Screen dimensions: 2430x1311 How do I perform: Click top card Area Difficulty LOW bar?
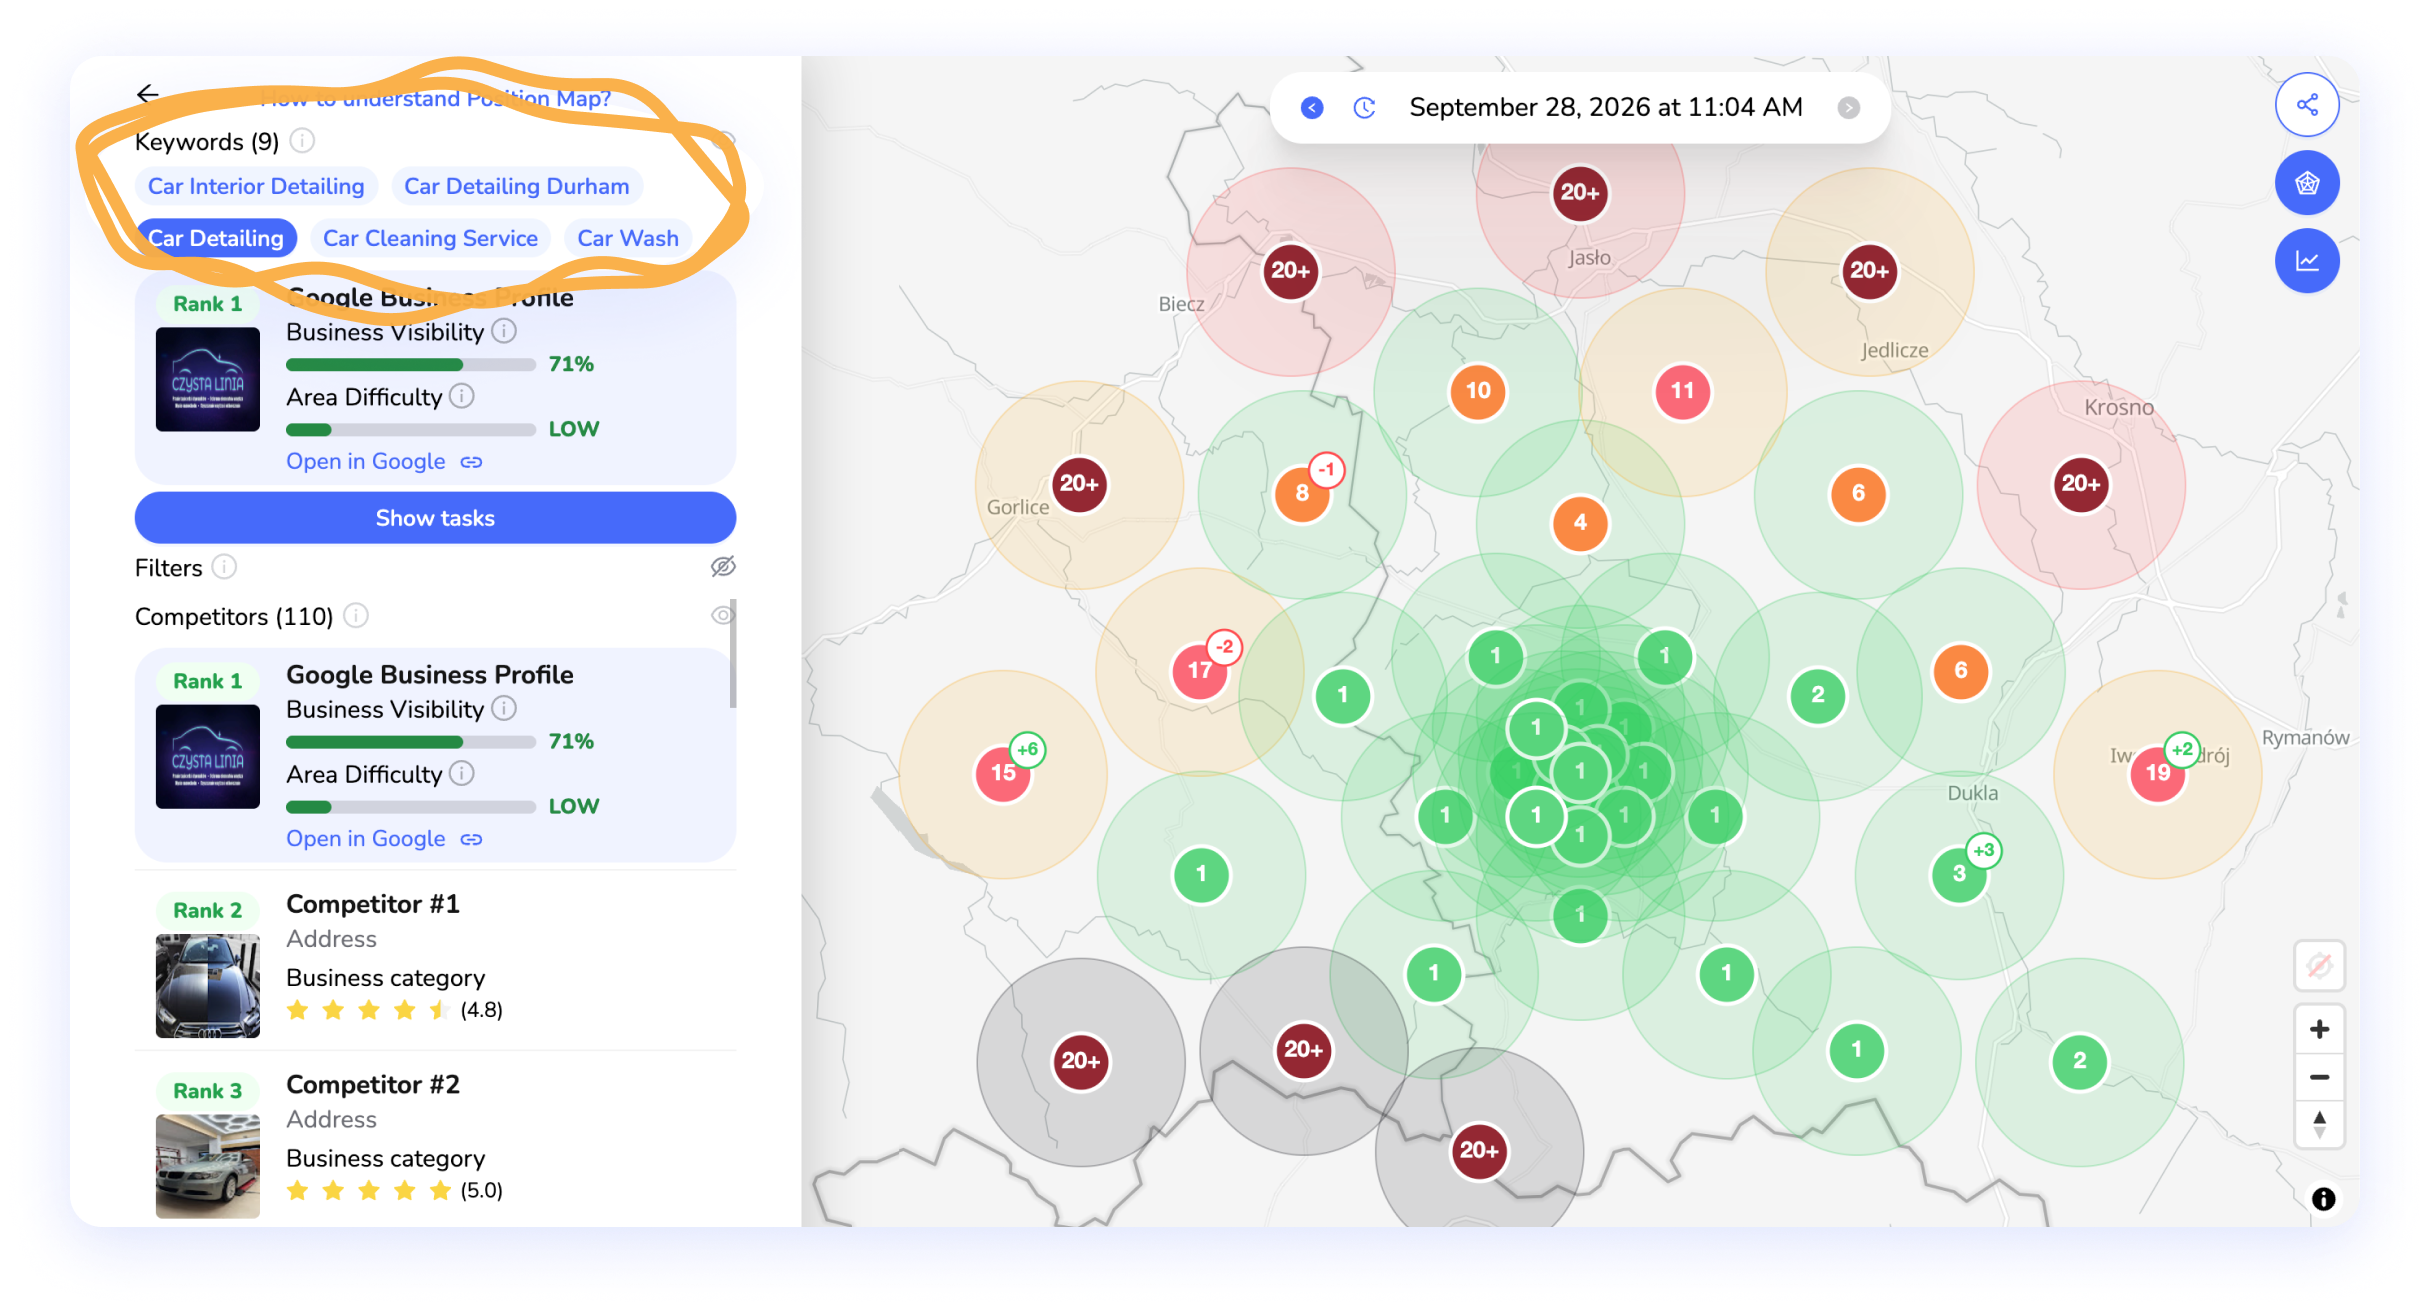[x=411, y=429]
